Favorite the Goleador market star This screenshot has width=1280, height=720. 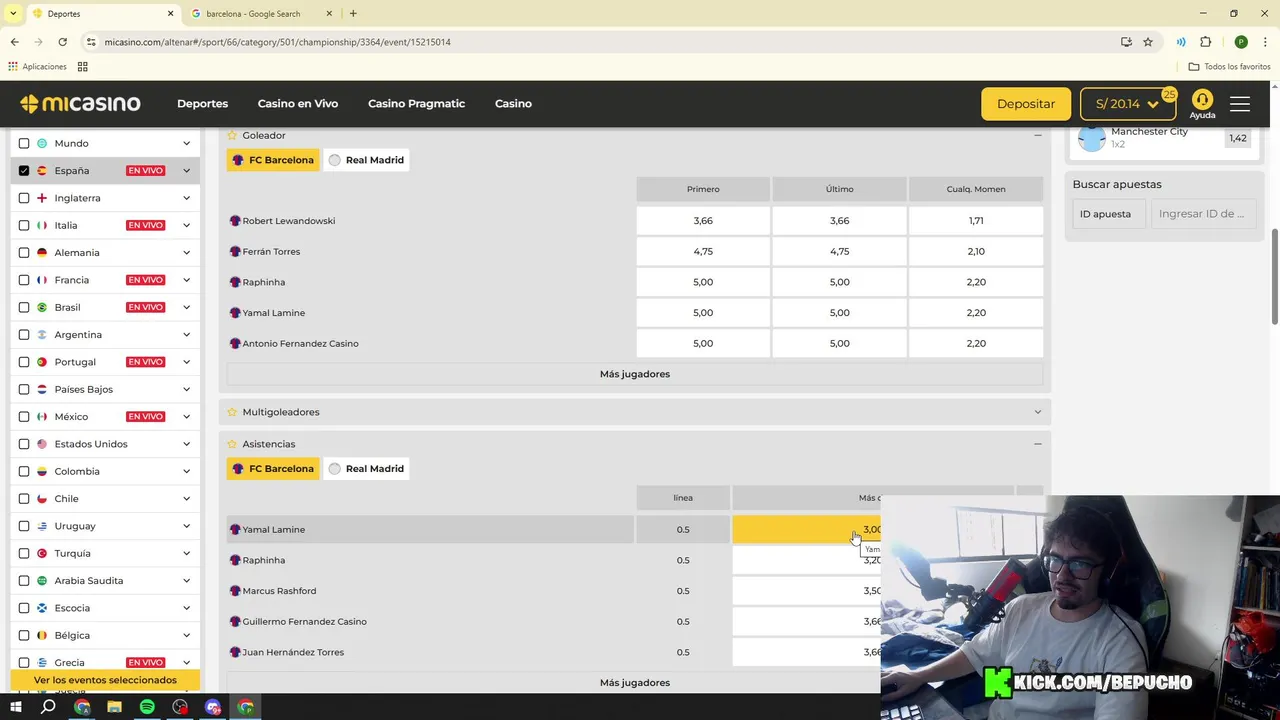pyautogui.click(x=232, y=135)
